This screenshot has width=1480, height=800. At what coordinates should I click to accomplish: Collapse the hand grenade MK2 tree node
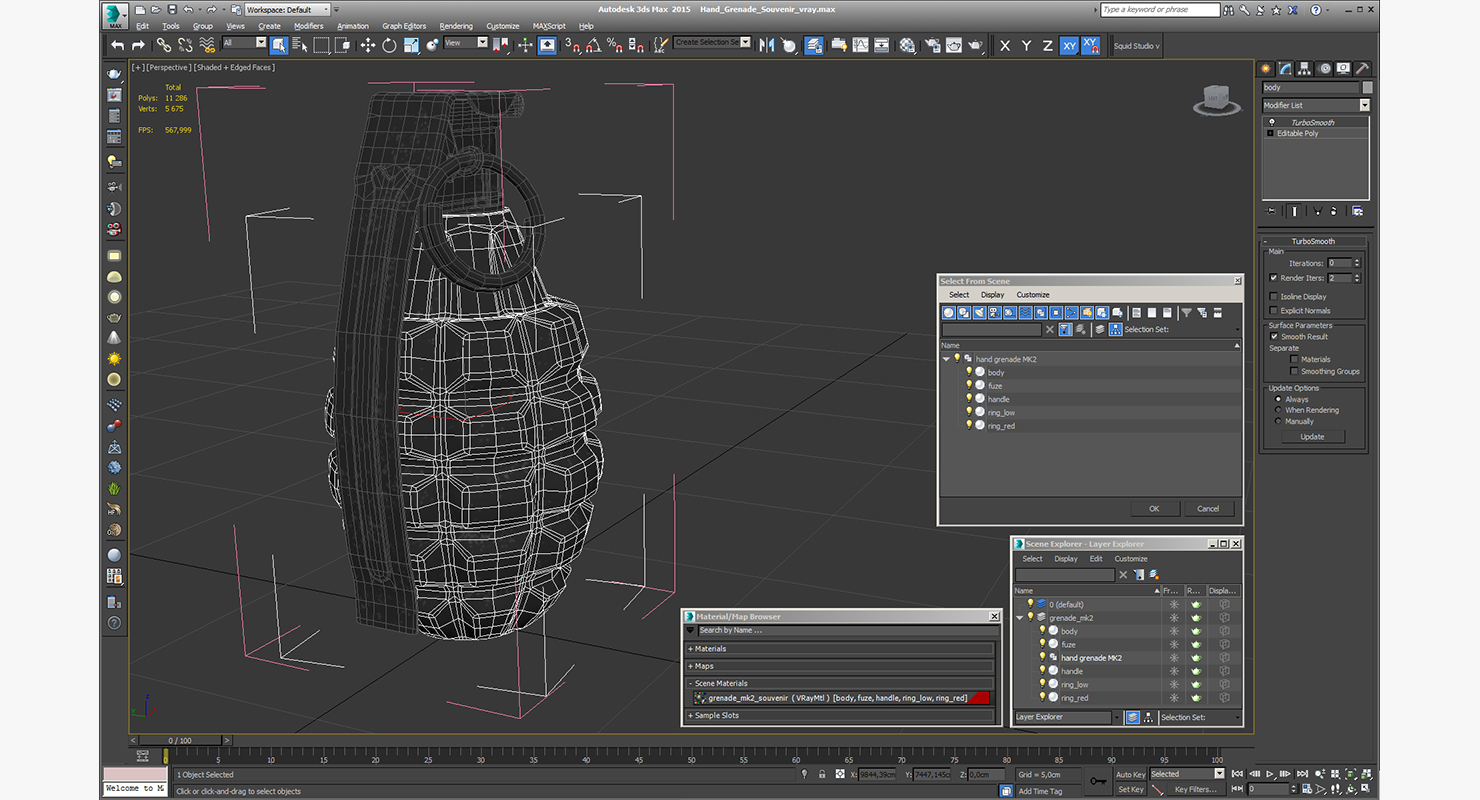pos(946,359)
